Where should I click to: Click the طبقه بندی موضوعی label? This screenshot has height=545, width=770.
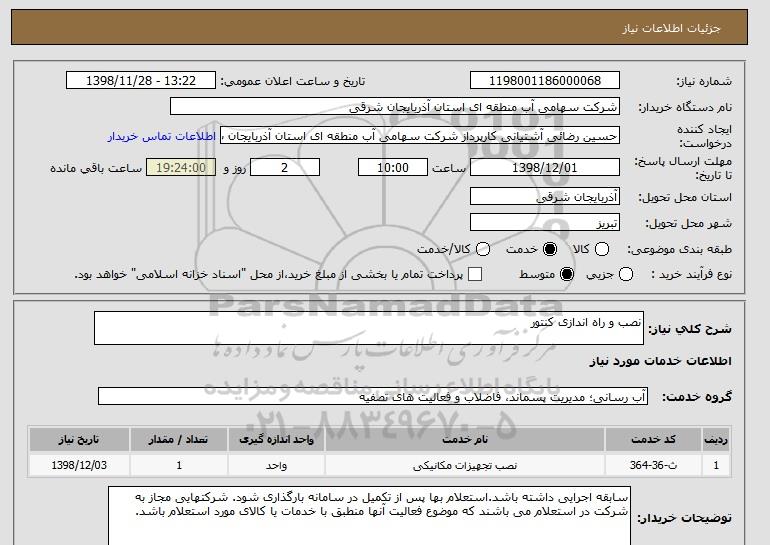point(679,249)
